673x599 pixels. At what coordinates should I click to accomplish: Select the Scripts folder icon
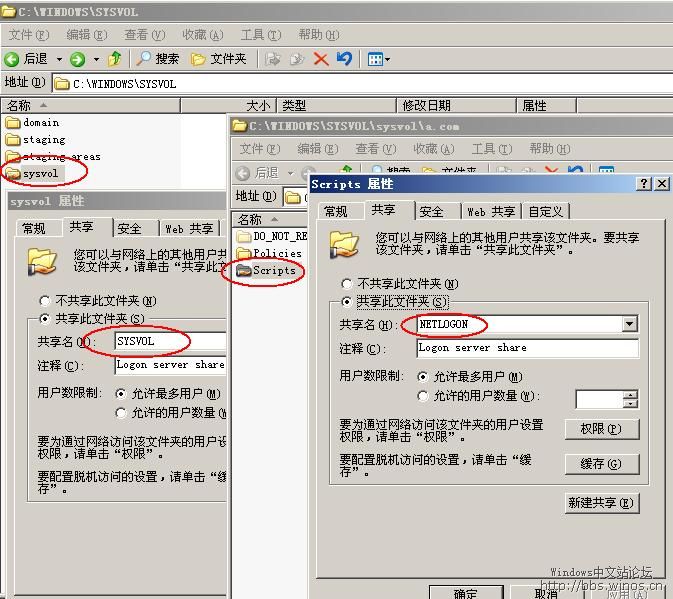244,270
